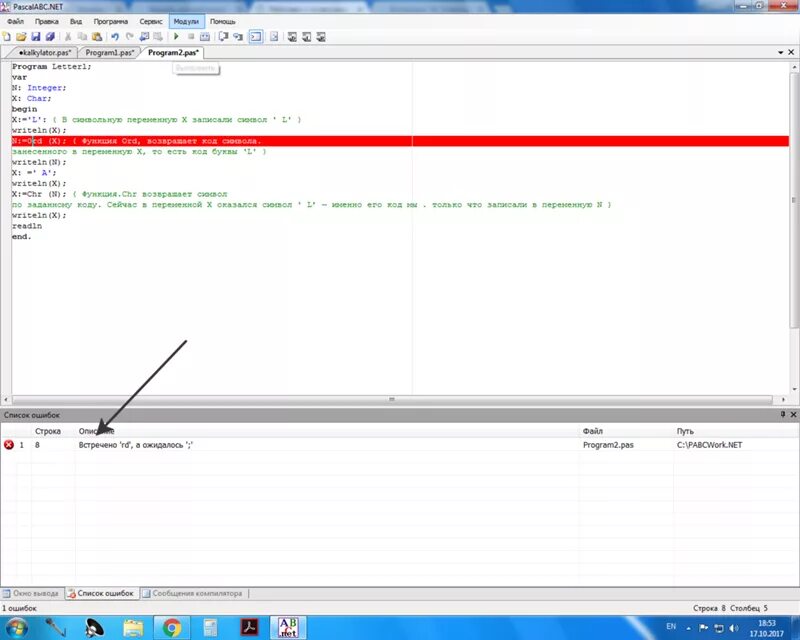Click the editor horizontal scrollbar

tap(392, 400)
